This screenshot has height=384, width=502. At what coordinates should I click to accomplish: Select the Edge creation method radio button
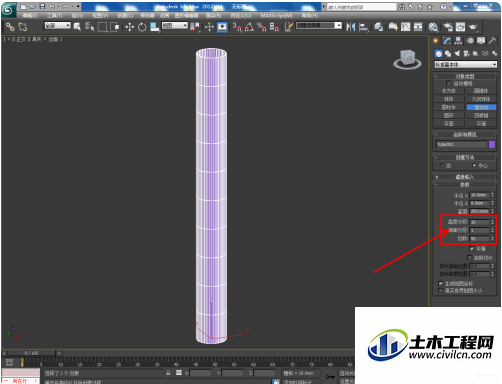coord(442,165)
